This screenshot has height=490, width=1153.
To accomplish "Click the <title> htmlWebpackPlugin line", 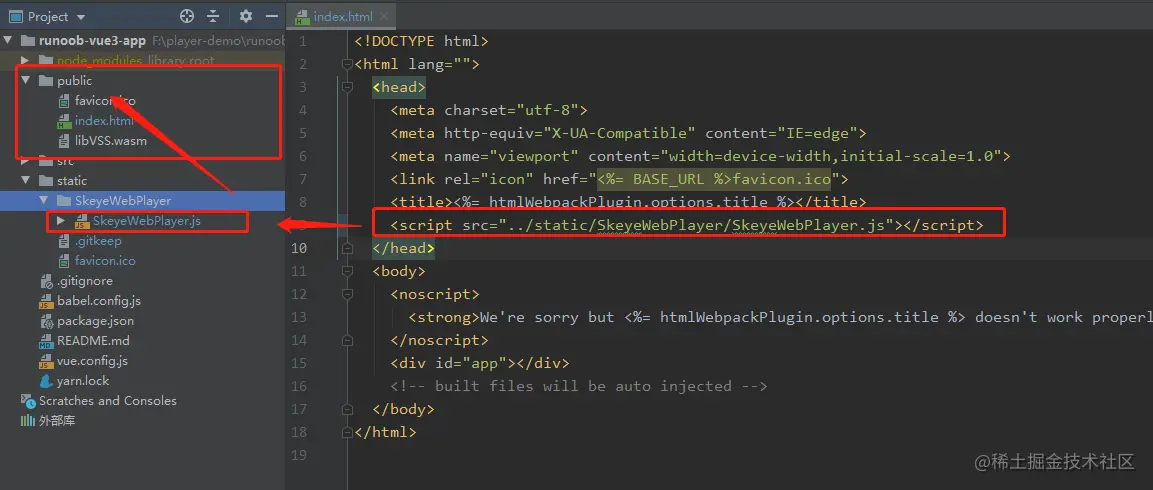I will pyautogui.click(x=629, y=202).
